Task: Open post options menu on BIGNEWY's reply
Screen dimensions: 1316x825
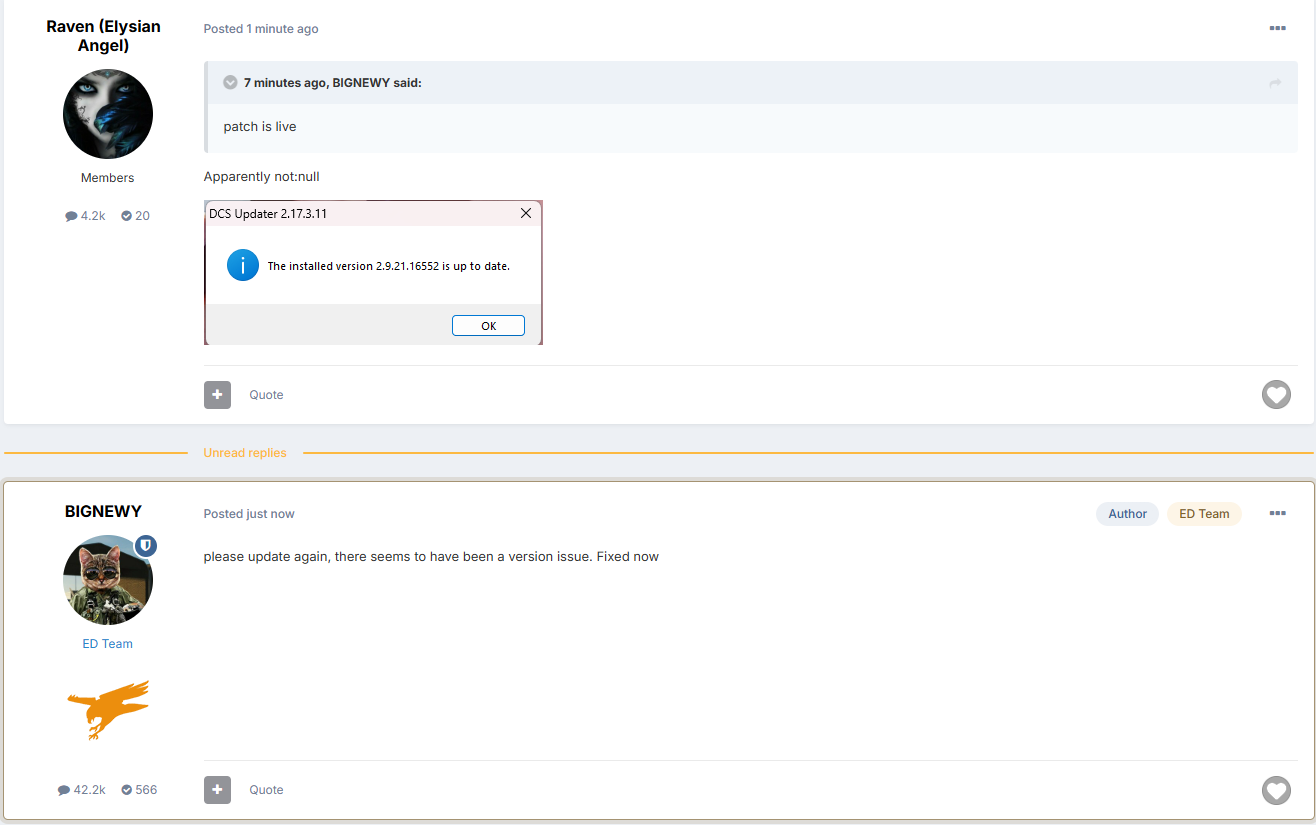Action: point(1277,514)
